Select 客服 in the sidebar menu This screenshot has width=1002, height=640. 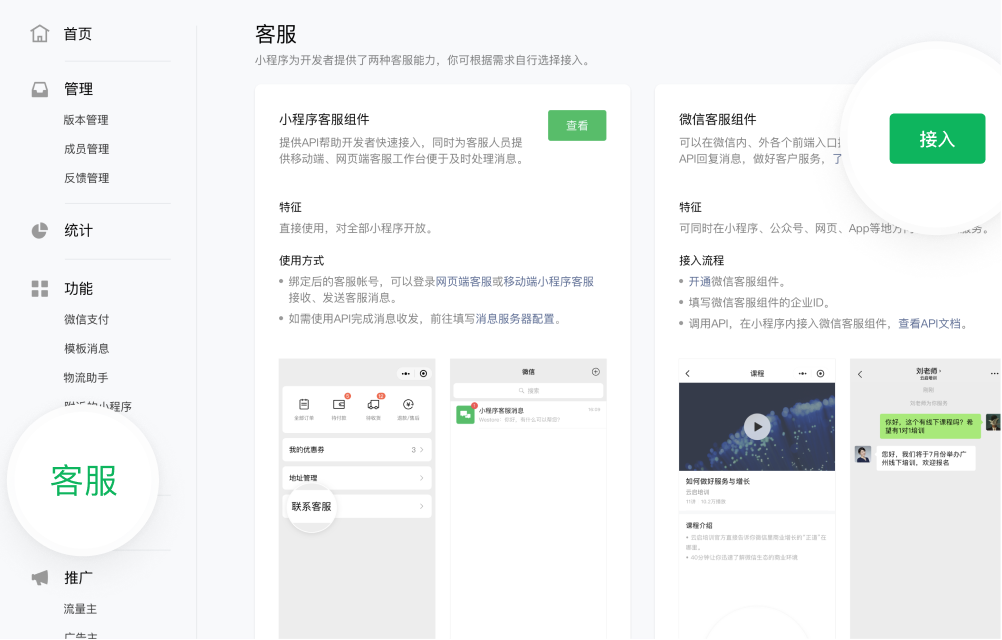click(x=83, y=480)
